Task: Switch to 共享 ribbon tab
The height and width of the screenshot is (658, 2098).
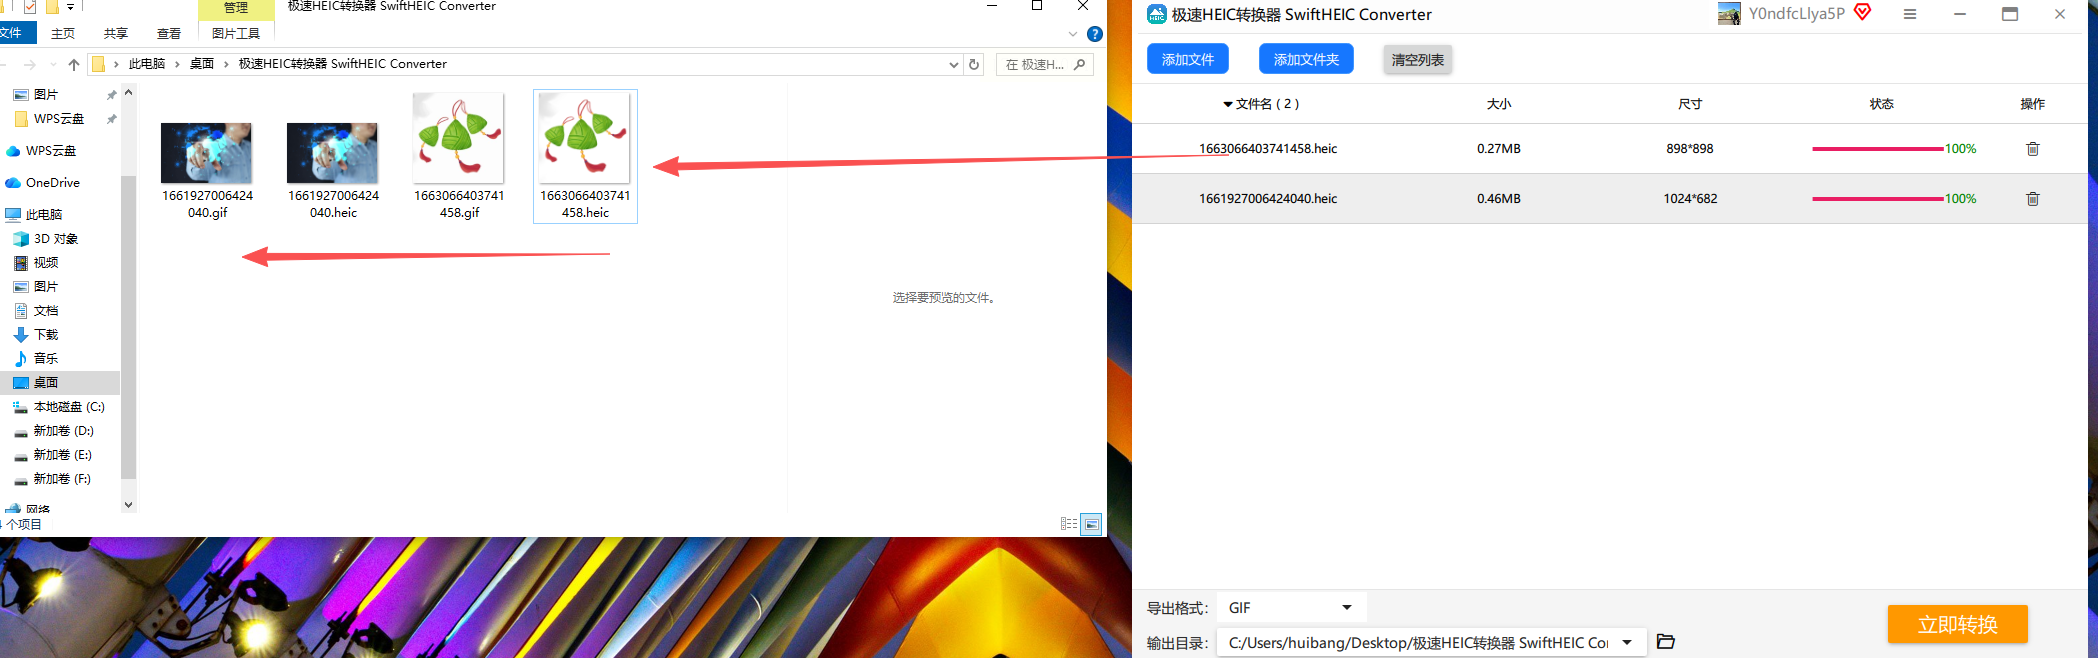Action: (116, 34)
